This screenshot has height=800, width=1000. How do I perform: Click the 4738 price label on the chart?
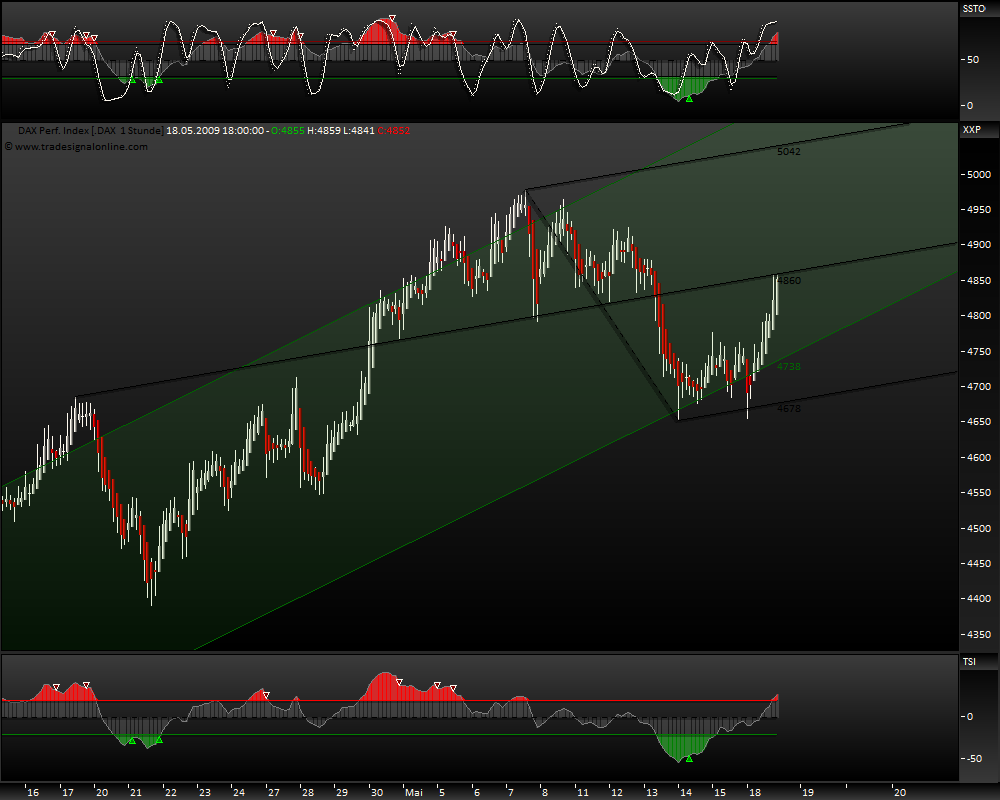pos(789,367)
